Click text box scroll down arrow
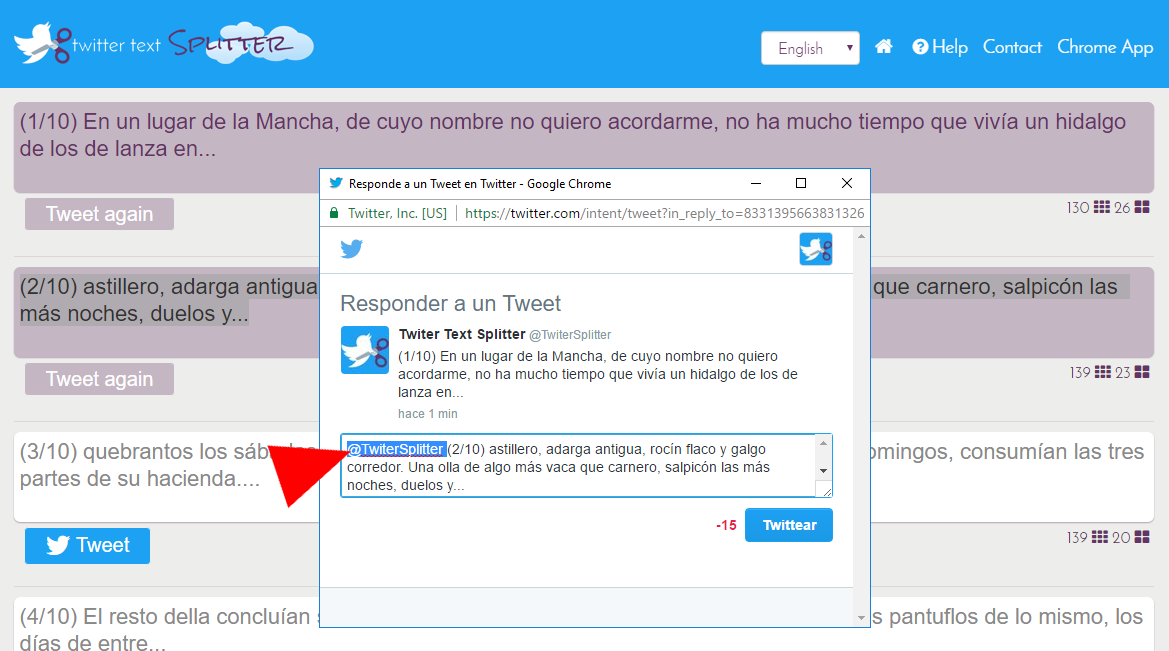This screenshot has height=651, width=1169. (823, 471)
